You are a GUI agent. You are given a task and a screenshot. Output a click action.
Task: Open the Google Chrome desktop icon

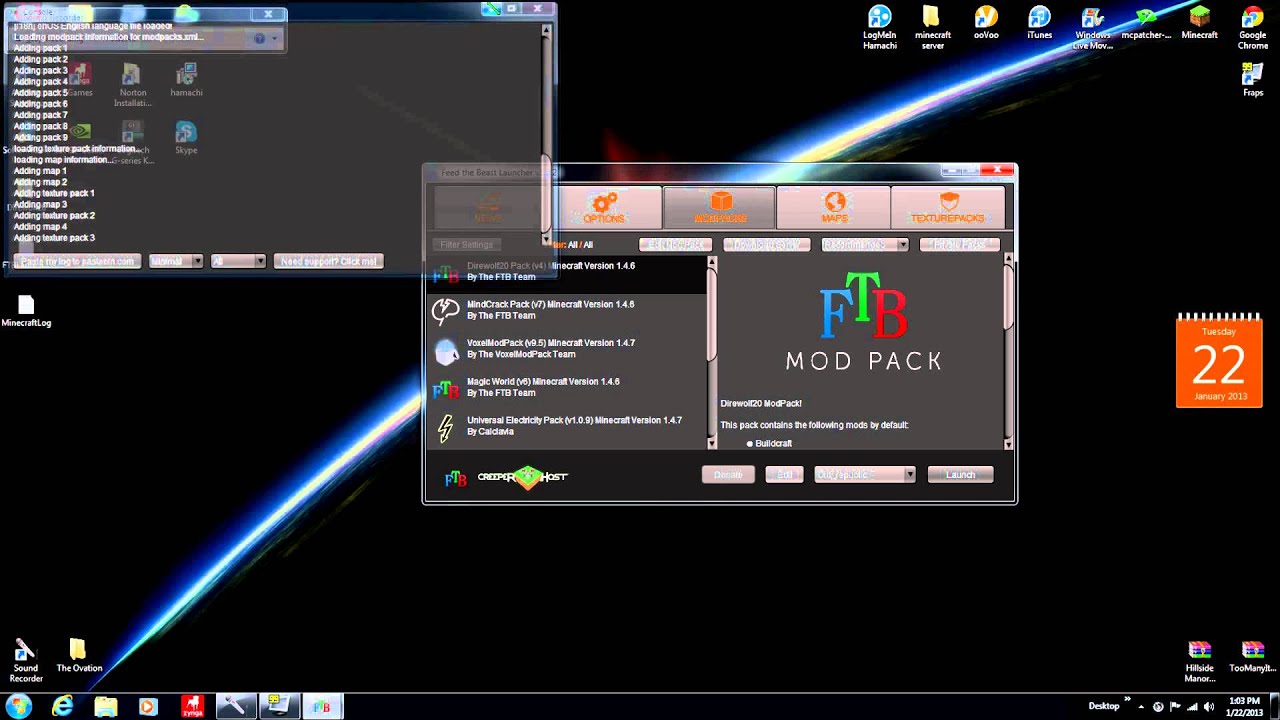(x=1253, y=28)
